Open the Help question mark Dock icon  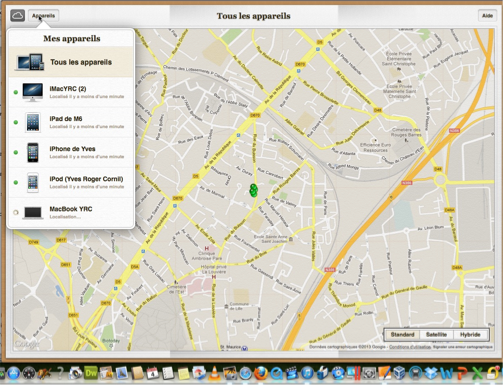coord(60,374)
